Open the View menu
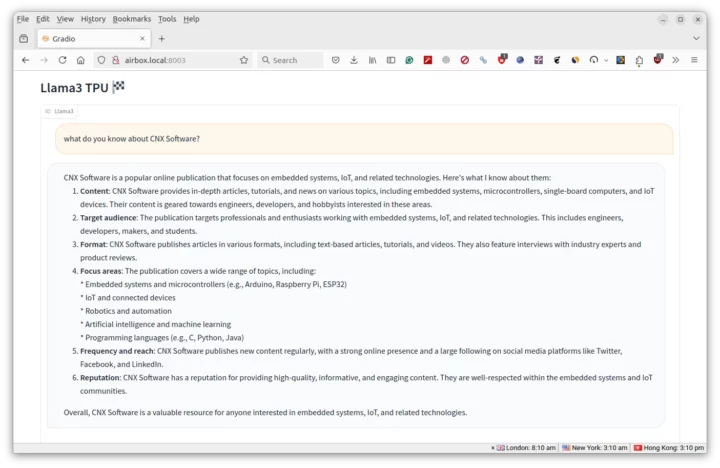 tap(65, 19)
